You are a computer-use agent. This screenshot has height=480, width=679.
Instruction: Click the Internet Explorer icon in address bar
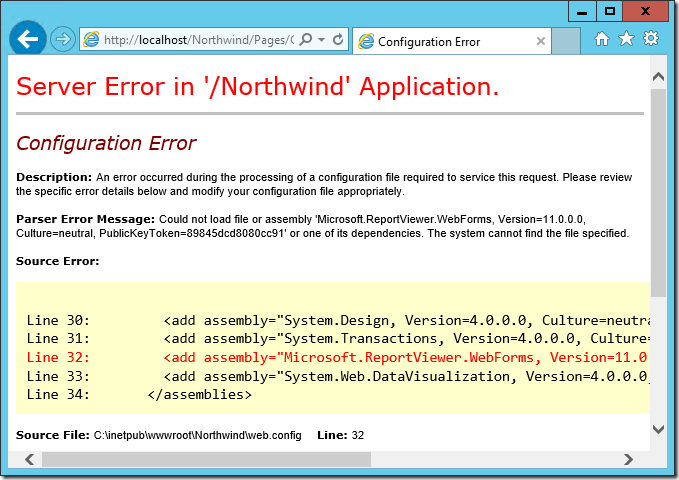tap(91, 39)
